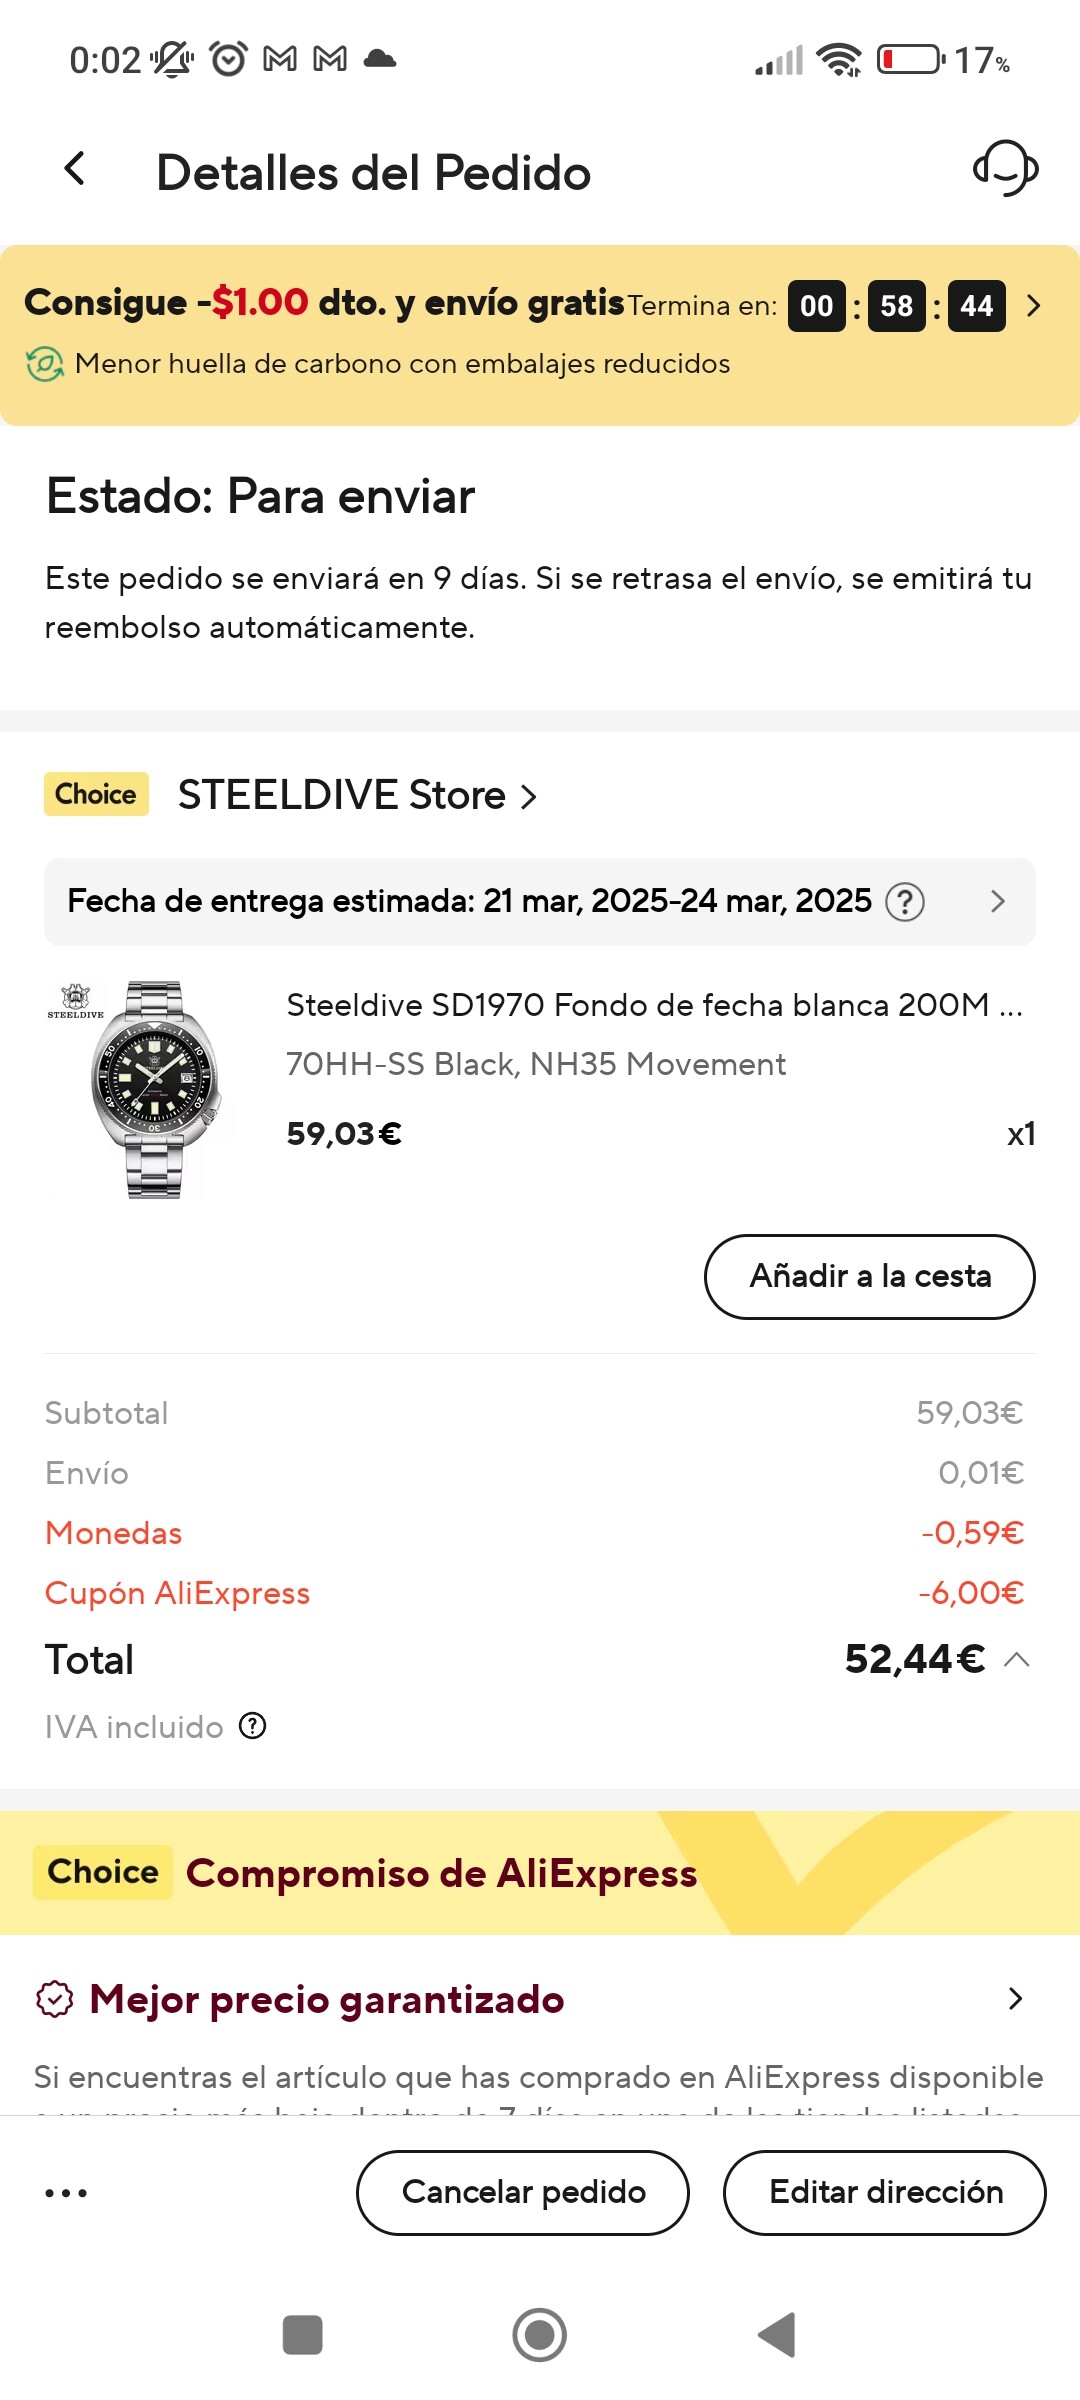The height and width of the screenshot is (2400, 1080).
Task: Expand the estimated delivery date details
Action: [x=997, y=902]
